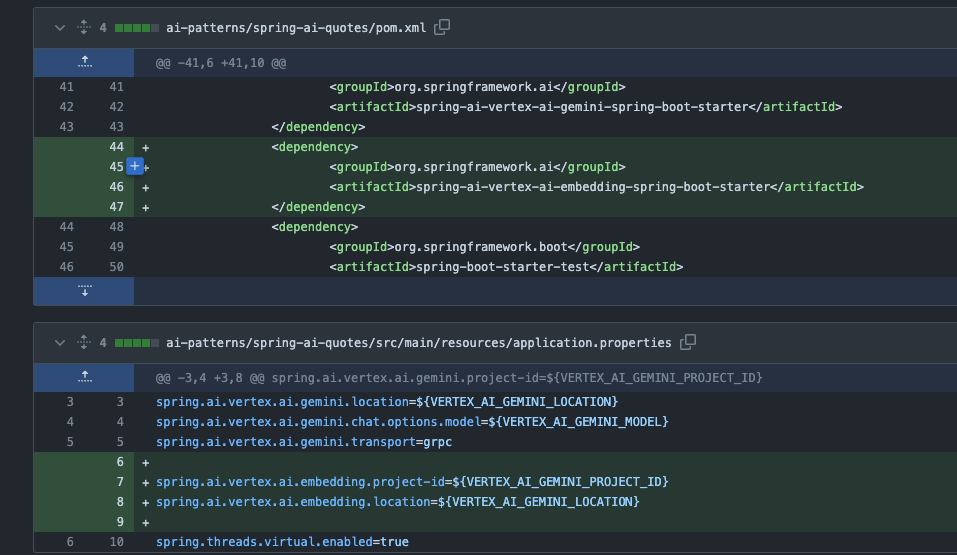Click the org.springframework.boot groupId line
Viewport: 957px width, 555px height.
(x=485, y=247)
